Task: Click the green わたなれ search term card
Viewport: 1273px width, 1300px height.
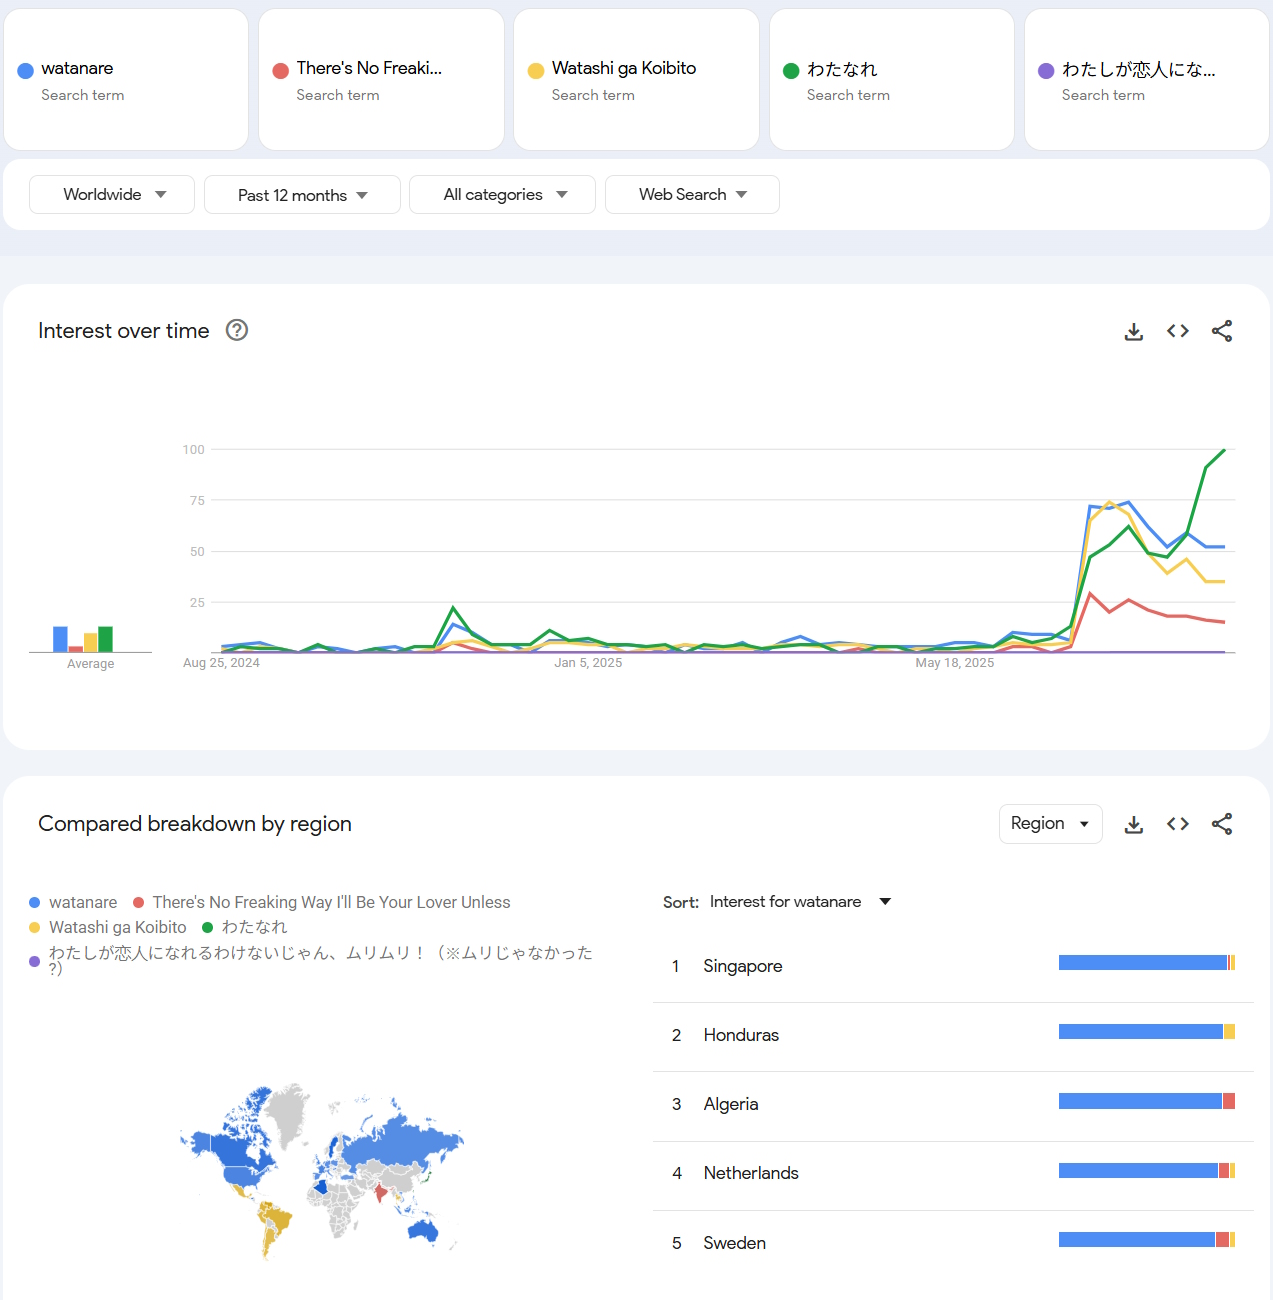Action: click(891, 80)
